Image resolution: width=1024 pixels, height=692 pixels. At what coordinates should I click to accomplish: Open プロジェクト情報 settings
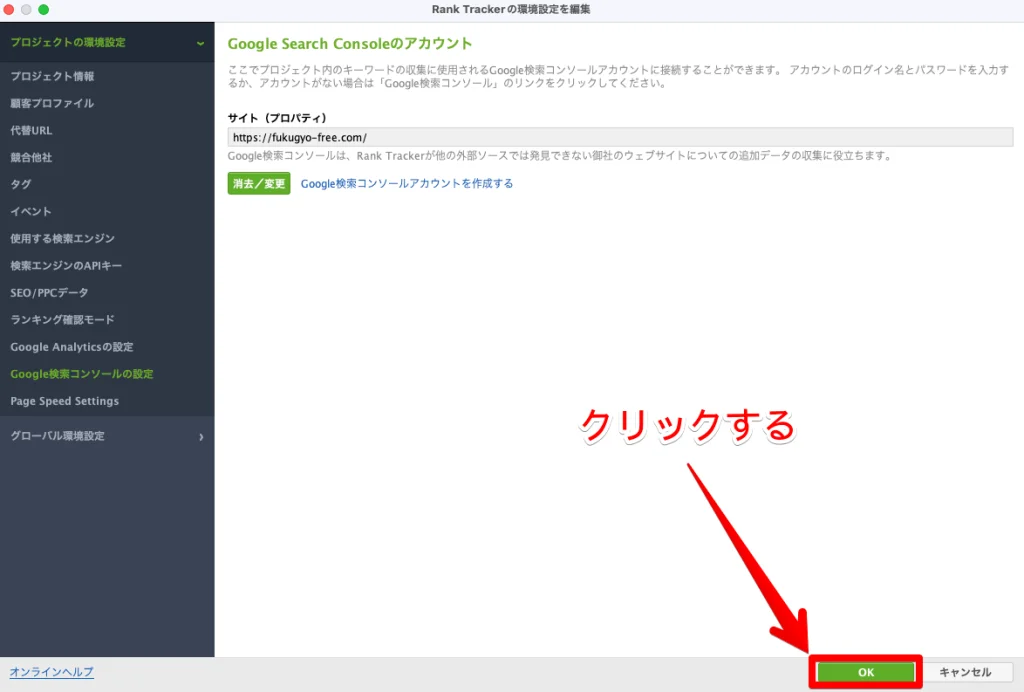point(52,76)
